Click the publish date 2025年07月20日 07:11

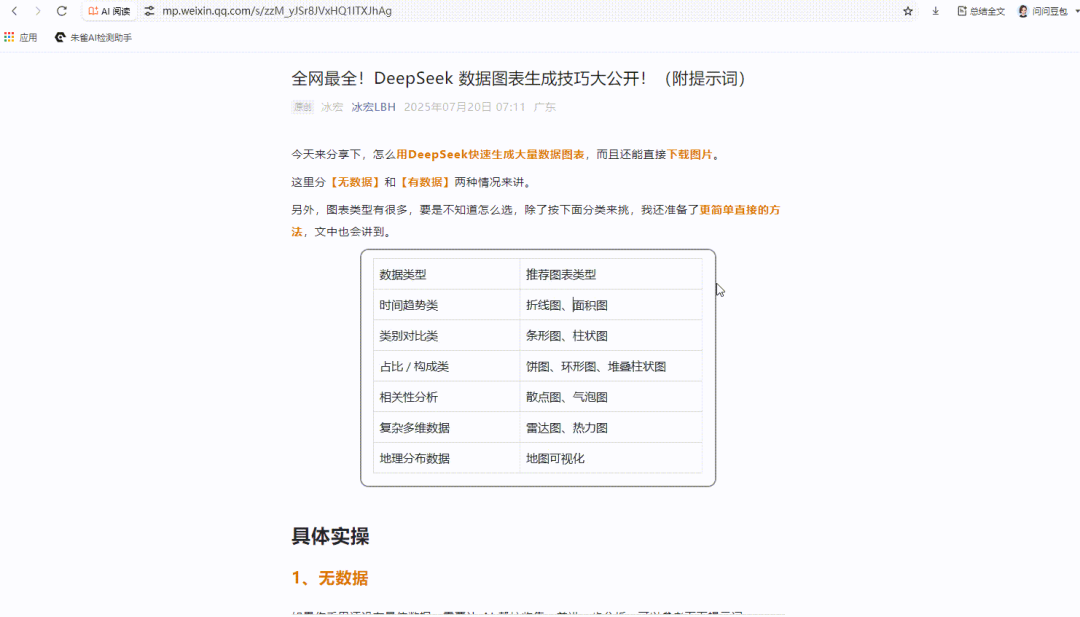coord(464,107)
